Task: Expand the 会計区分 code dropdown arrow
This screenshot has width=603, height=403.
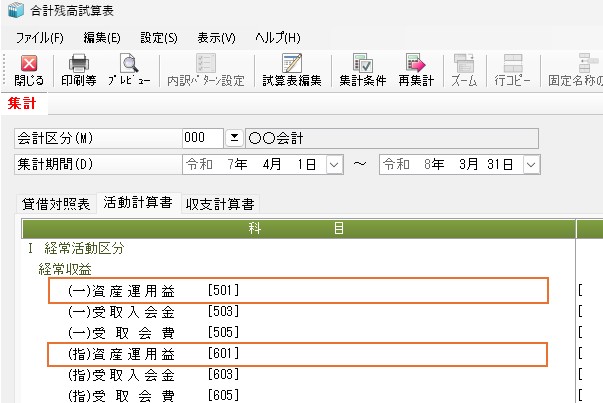Action: 234,138
